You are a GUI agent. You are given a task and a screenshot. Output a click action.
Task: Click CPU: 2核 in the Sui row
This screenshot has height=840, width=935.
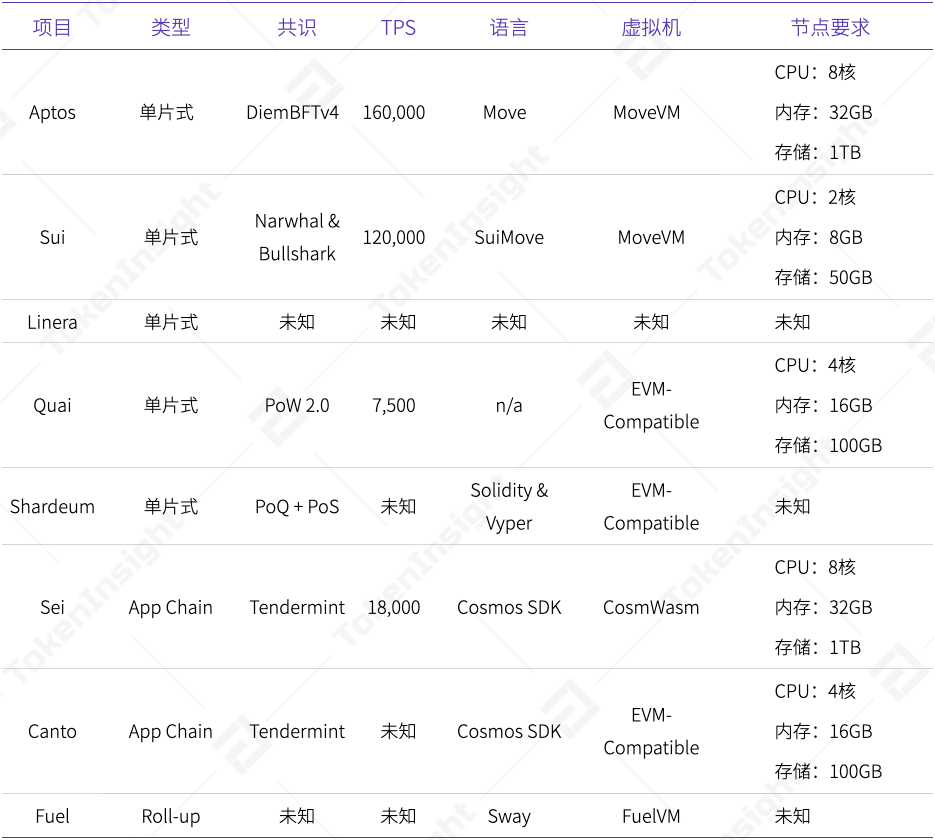815,197
